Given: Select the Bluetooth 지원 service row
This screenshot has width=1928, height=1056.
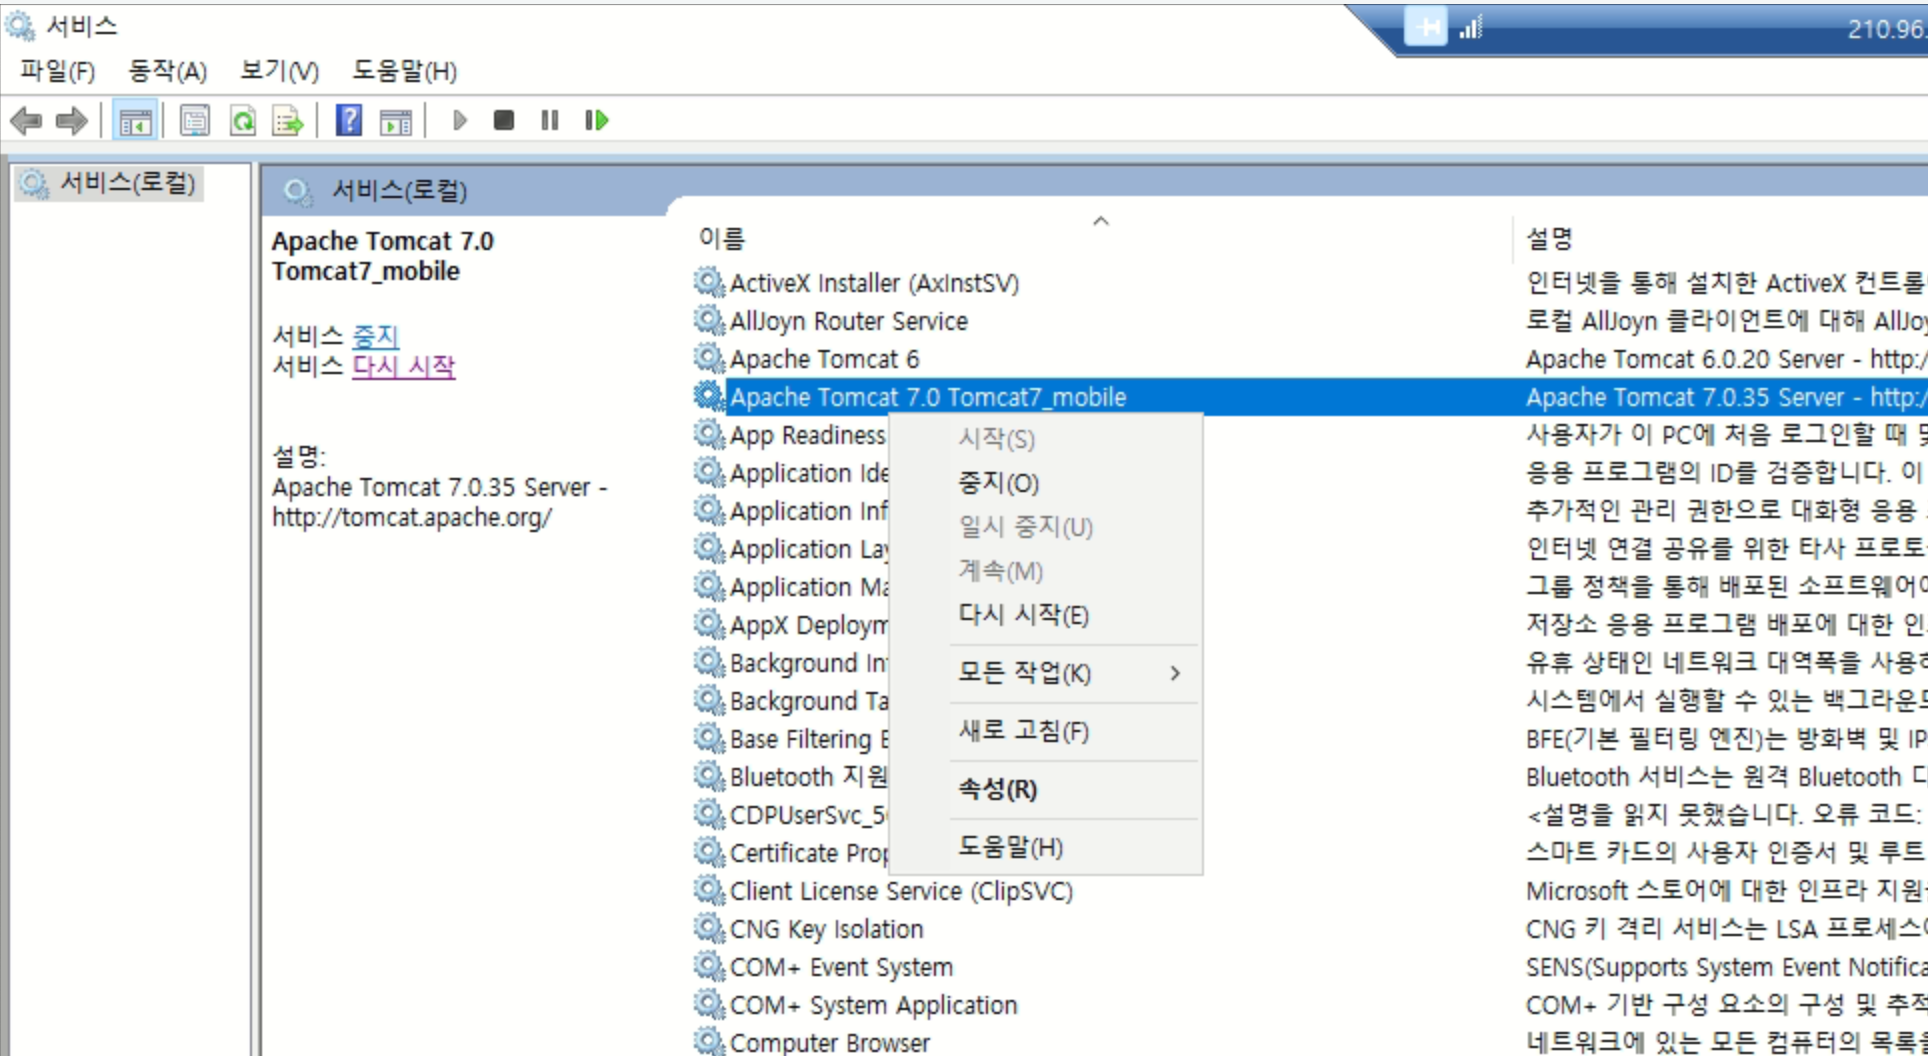Looking at the screenshot, I should tap(808, 777).
